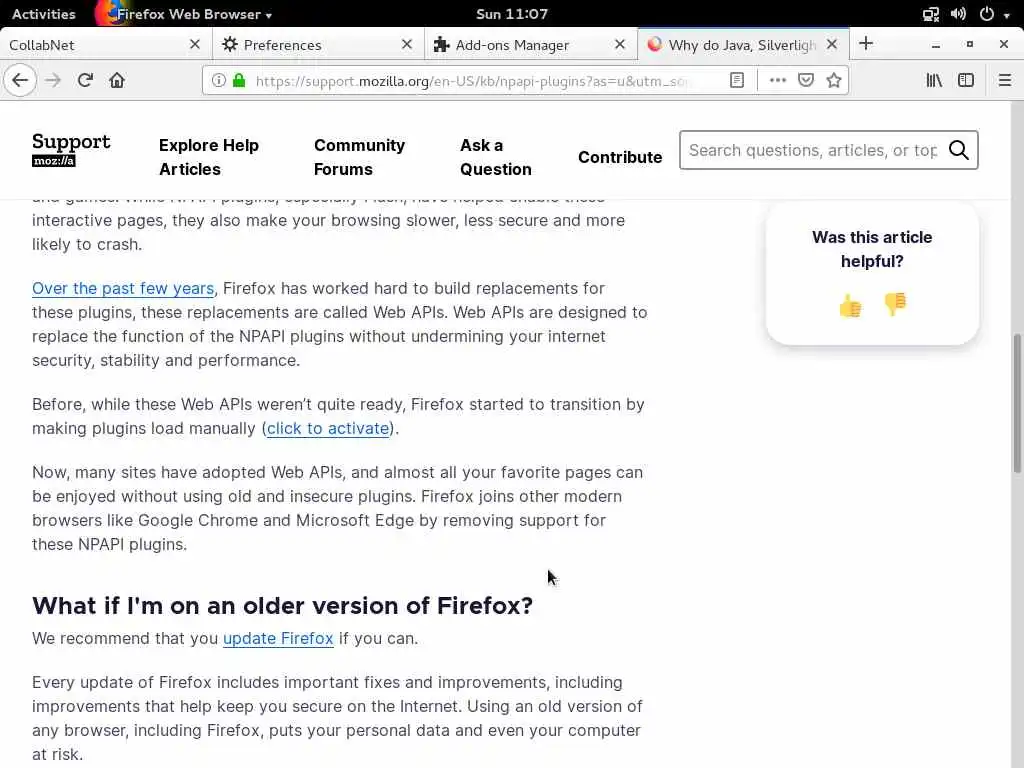Open page actions three-dots menu
This screenshot has height=768, width=1024.
777,80
